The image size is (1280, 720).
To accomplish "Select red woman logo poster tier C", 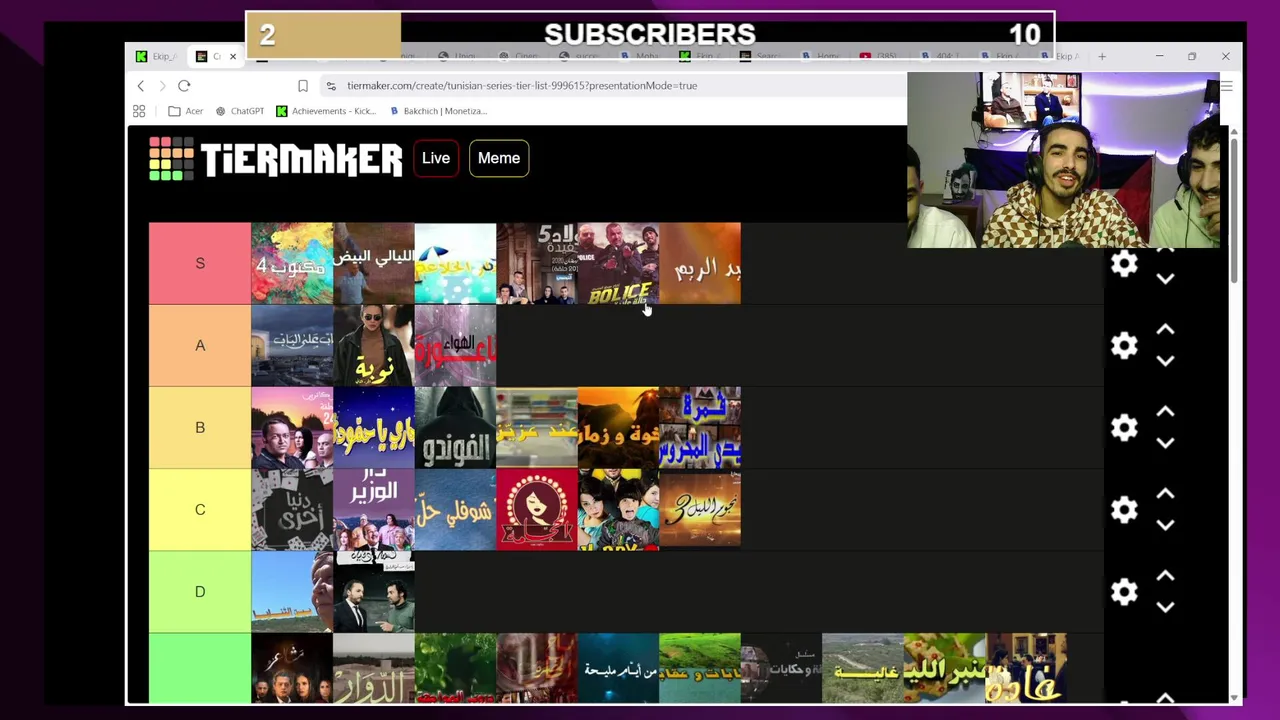I will click(537, 510).
